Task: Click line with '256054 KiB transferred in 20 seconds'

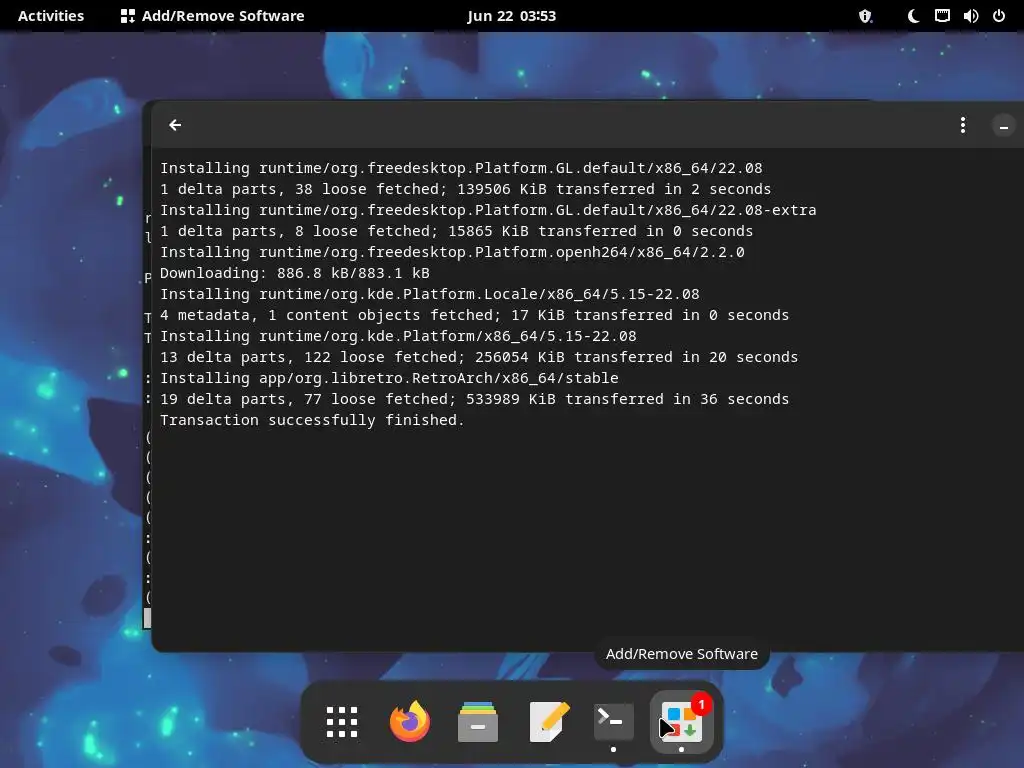Action: click(x=479, y=357)
